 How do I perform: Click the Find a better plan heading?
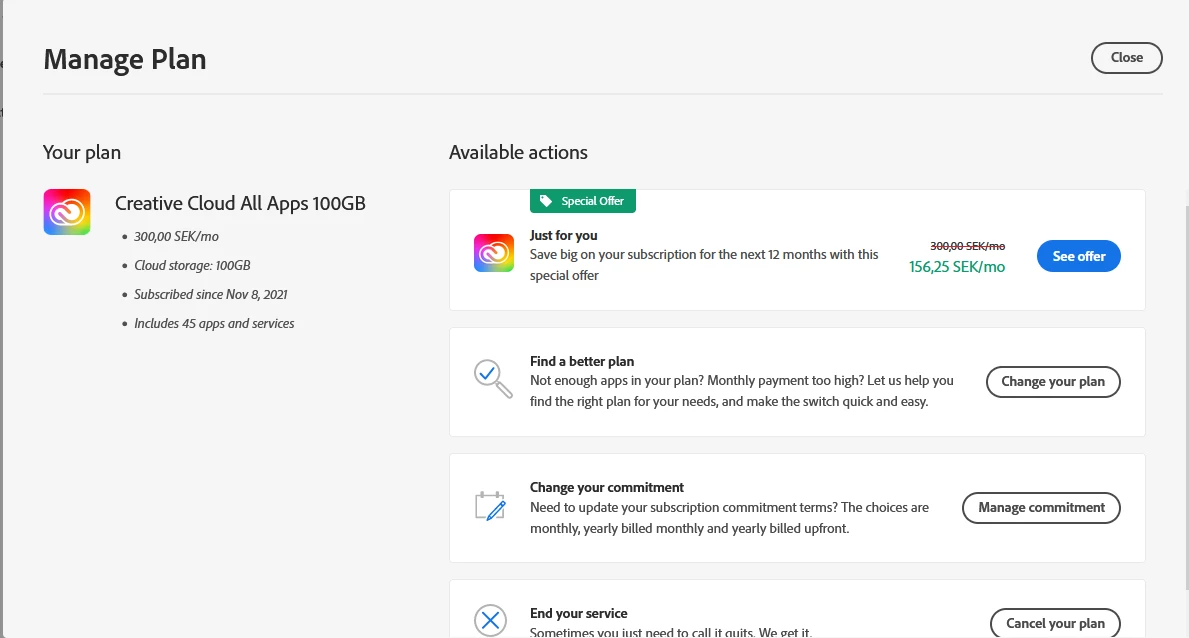582,361
